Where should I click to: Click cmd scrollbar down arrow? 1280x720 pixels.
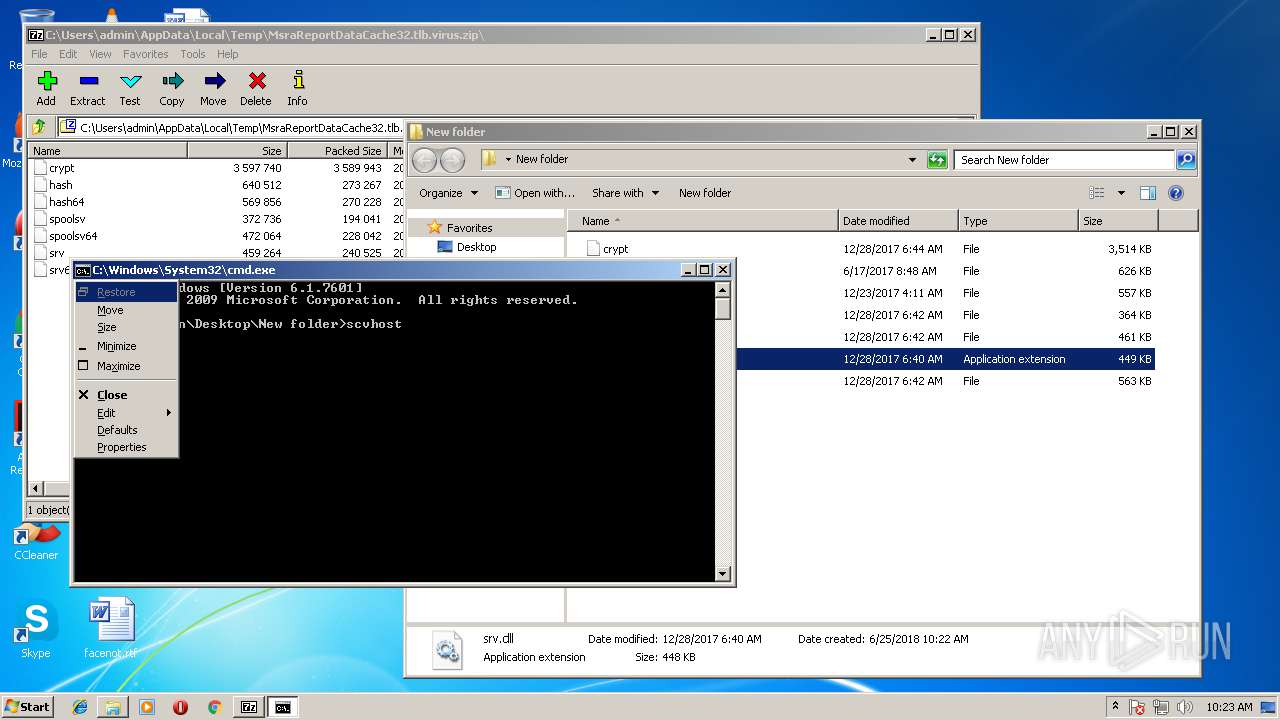tap(723, 574)
